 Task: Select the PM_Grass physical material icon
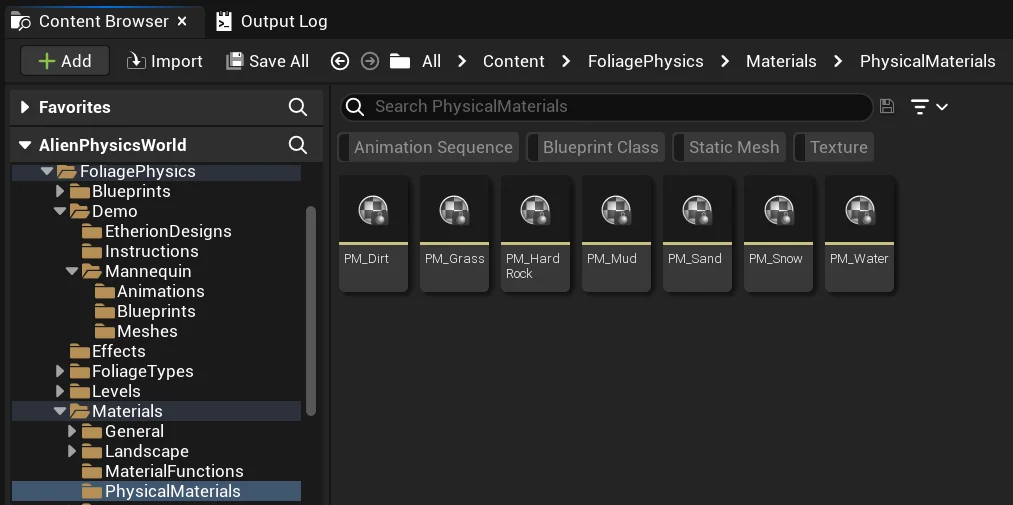tap(454, 211)
